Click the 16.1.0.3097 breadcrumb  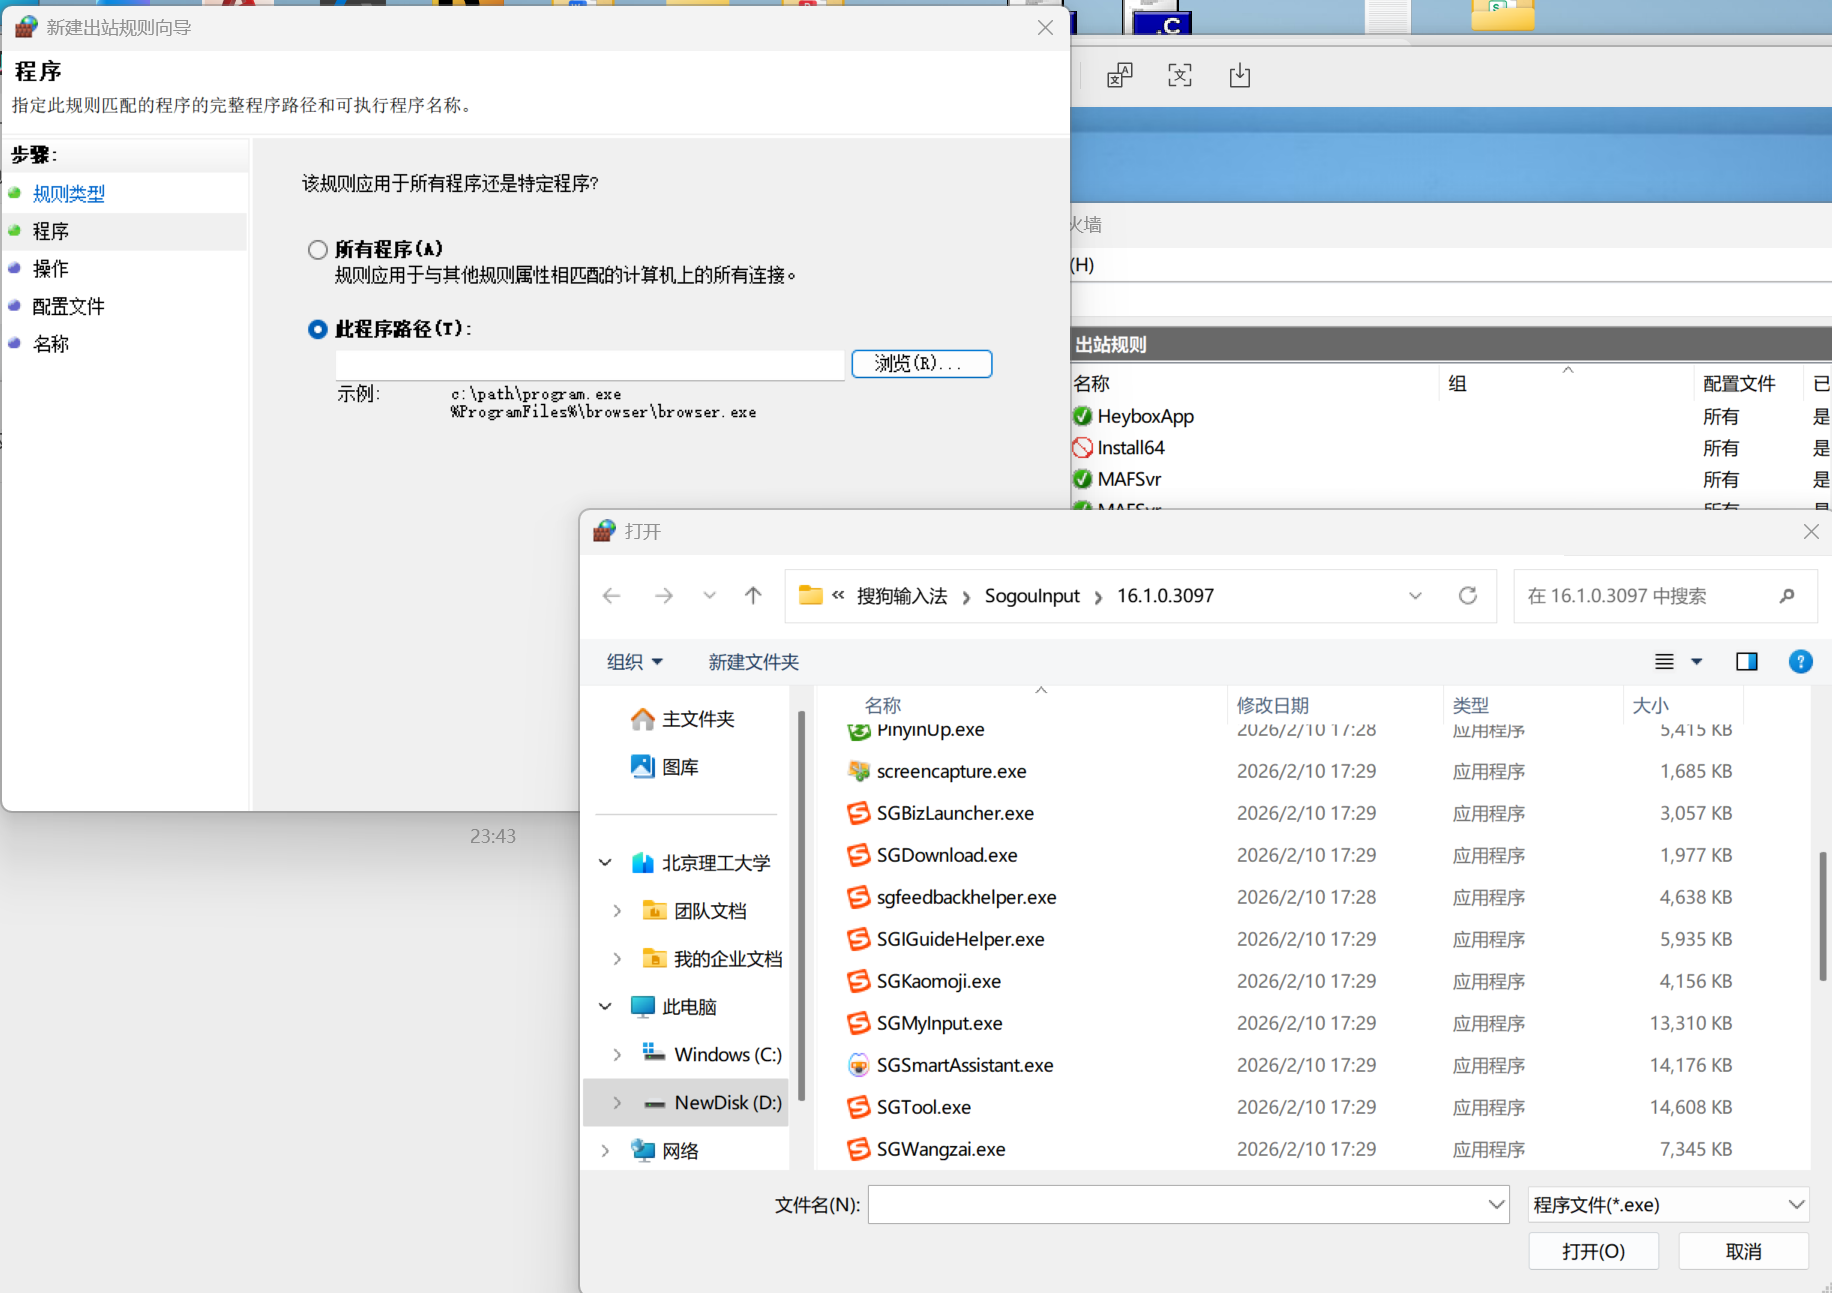pyautogui.click(x=1165, y=596)
